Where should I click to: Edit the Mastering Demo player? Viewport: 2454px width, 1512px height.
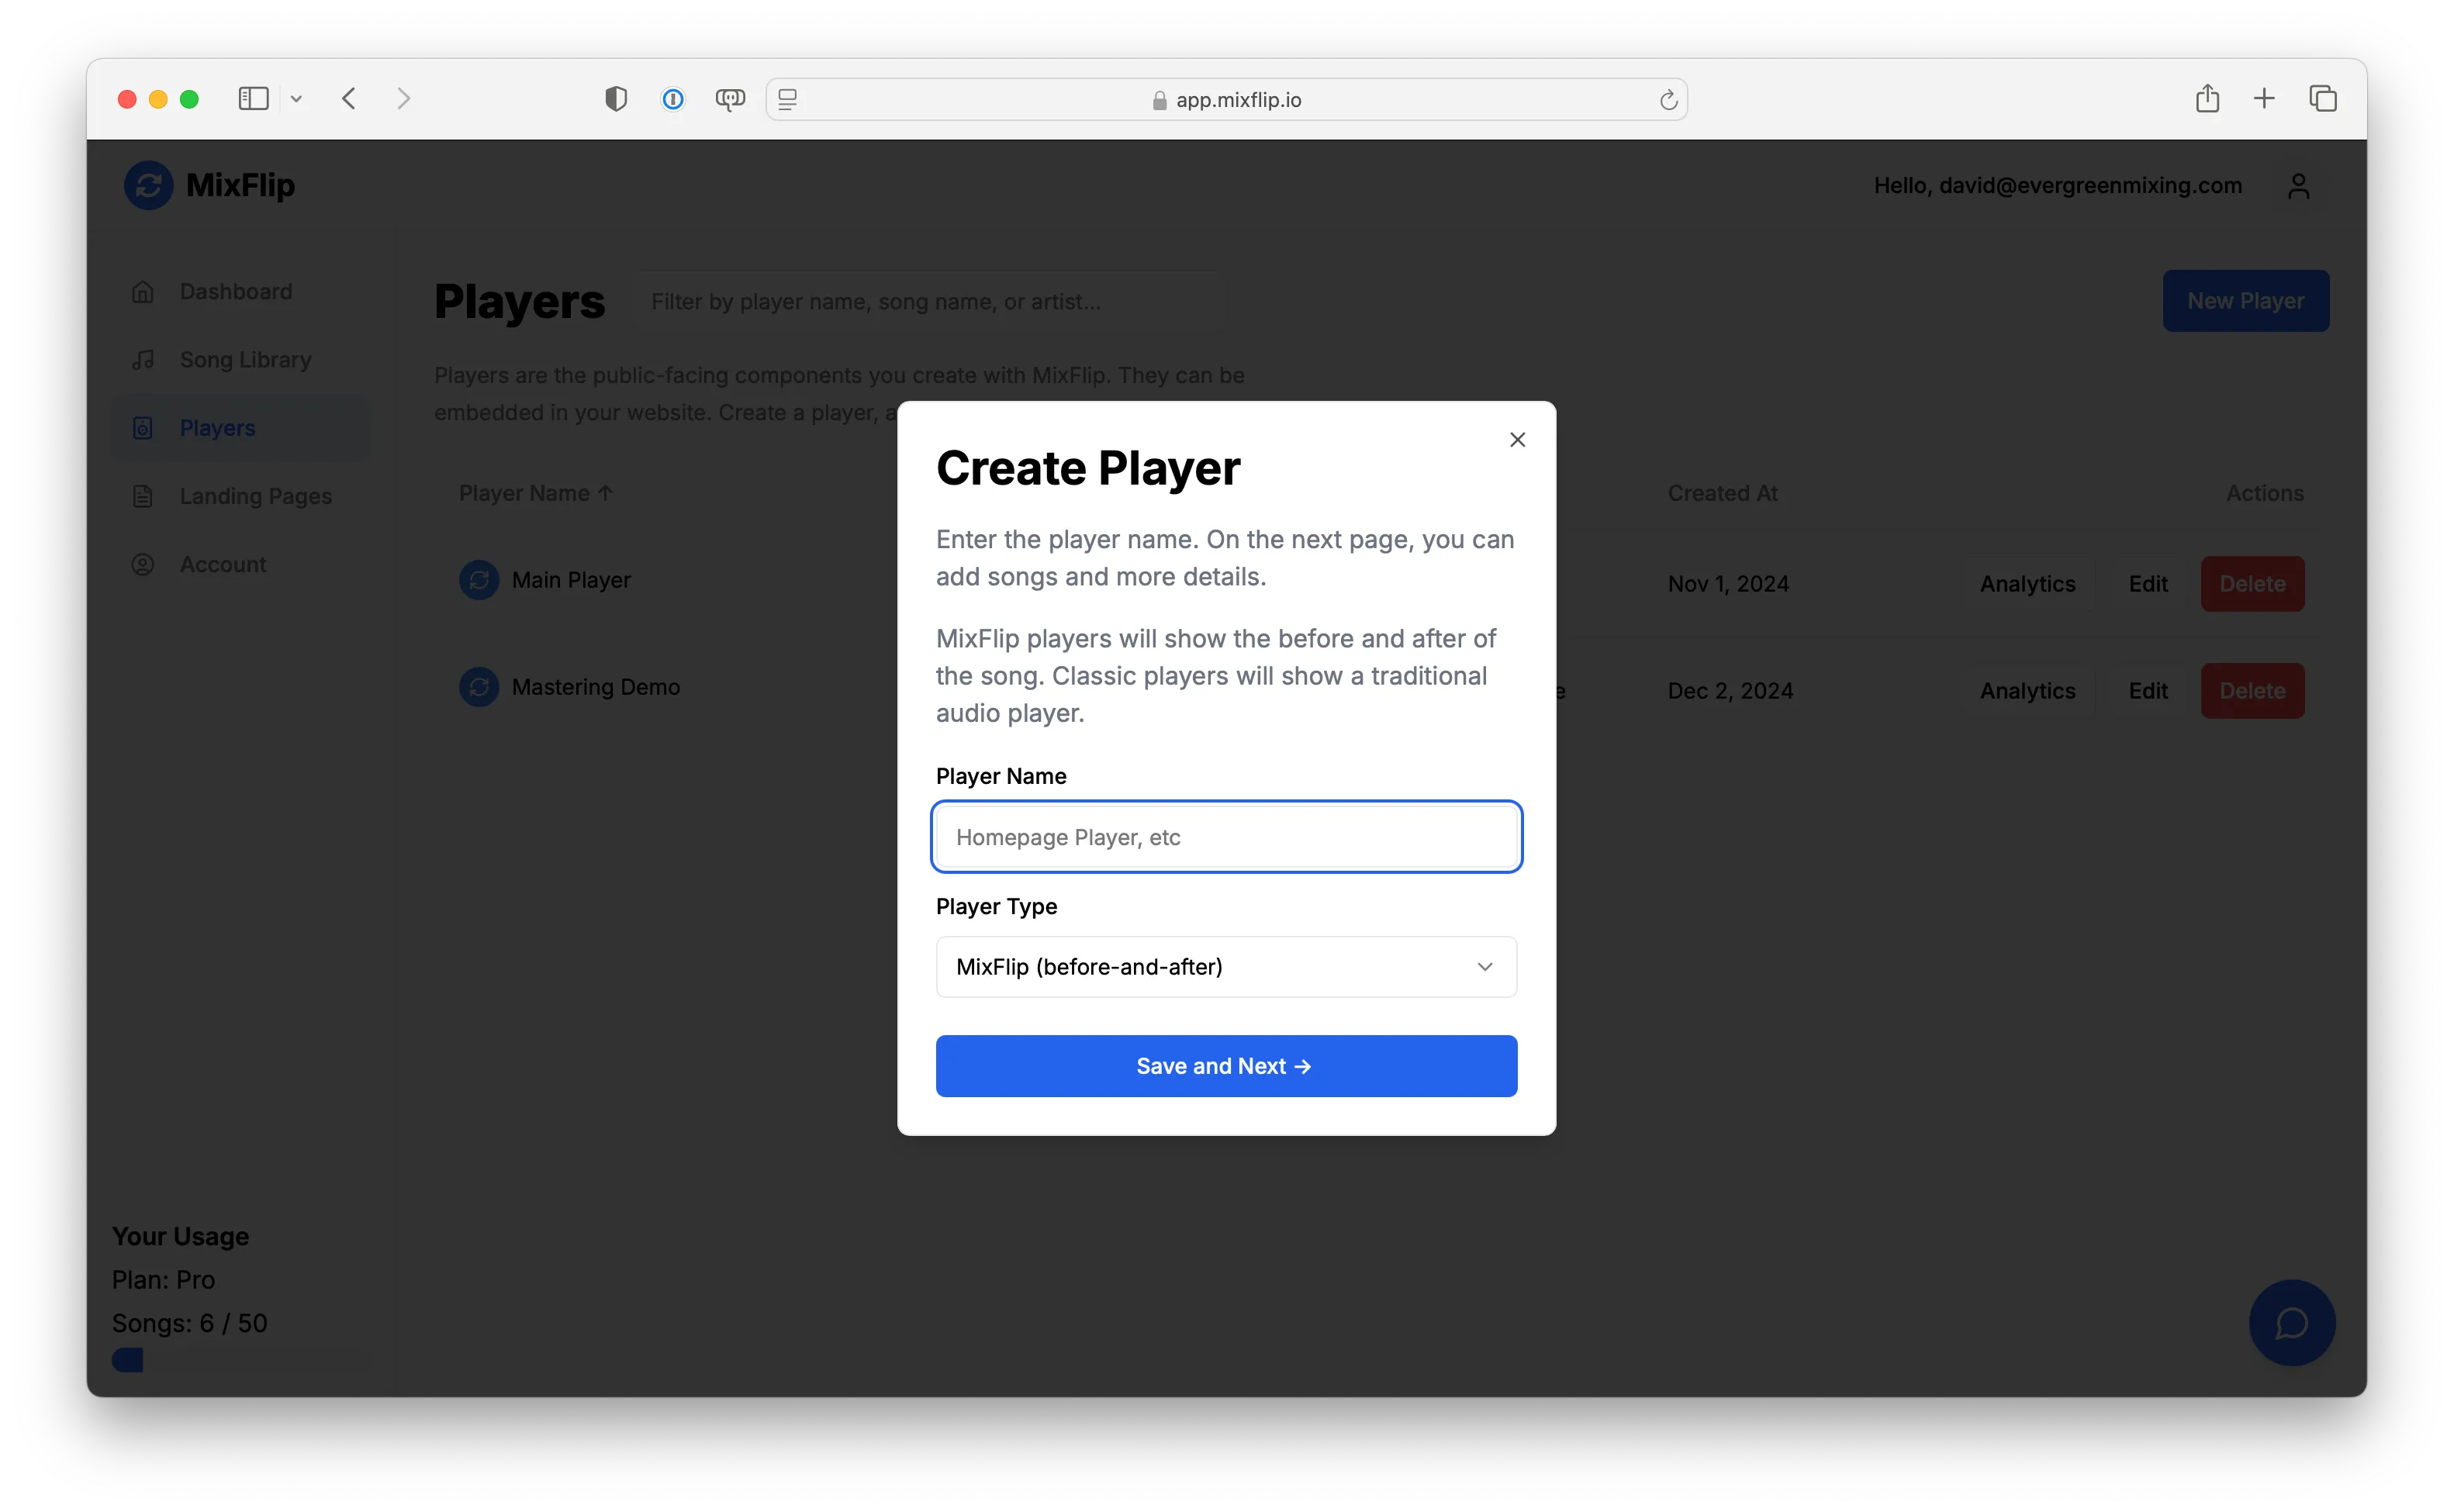[2147, 691]
